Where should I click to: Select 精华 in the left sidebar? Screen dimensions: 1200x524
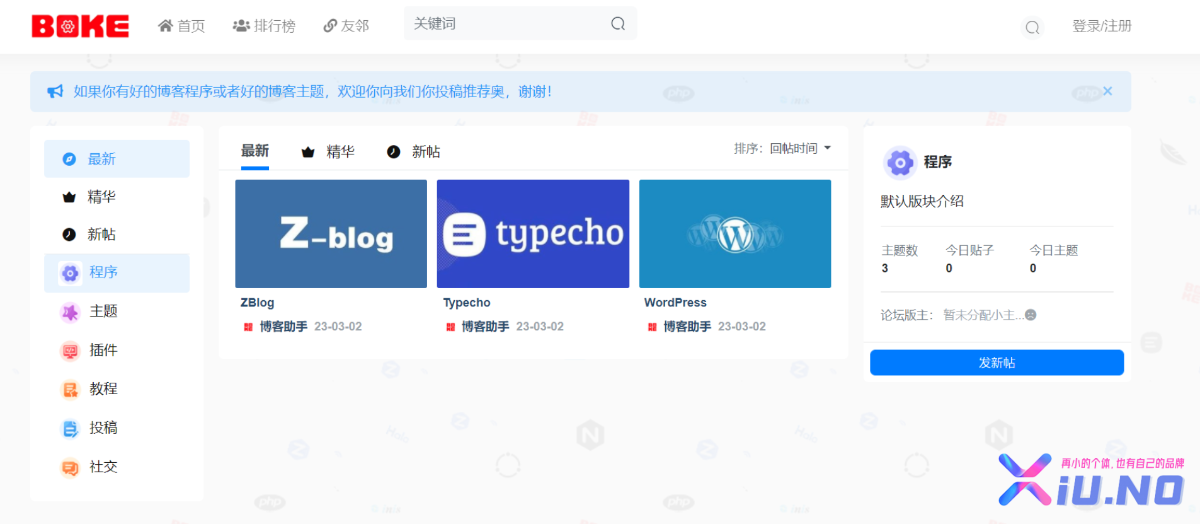[117, 197]
